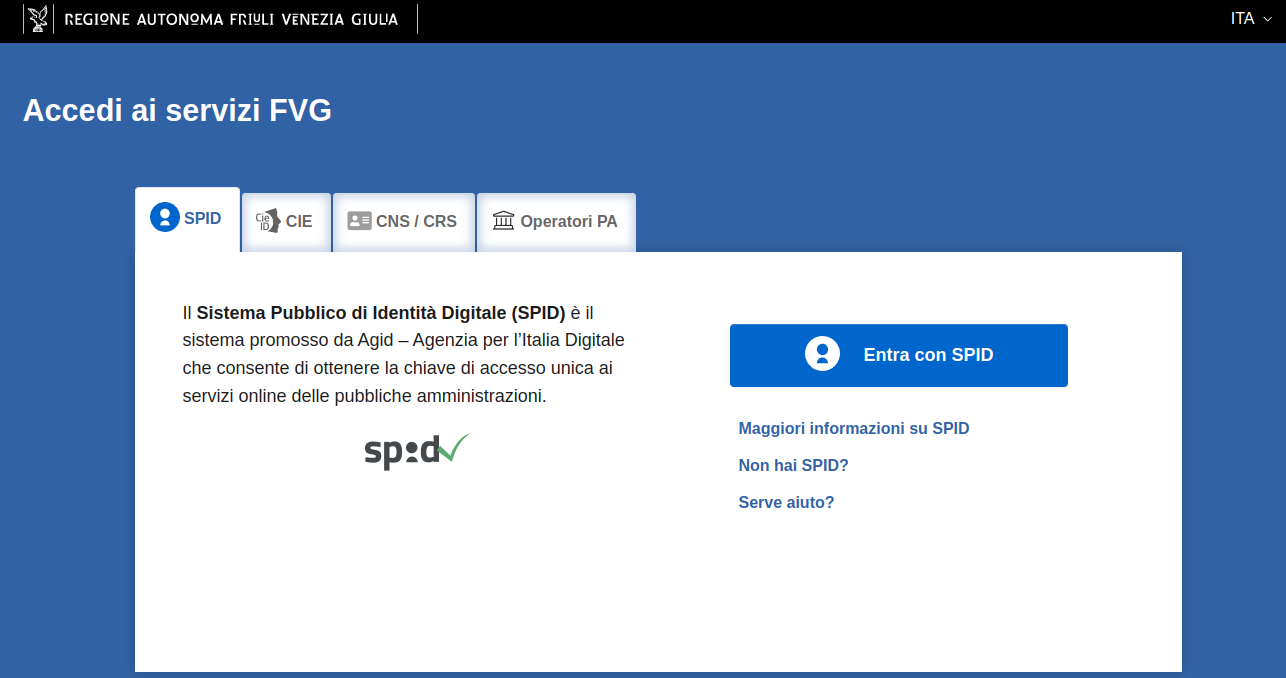Open the Operatori PA tab

point(568,222)
